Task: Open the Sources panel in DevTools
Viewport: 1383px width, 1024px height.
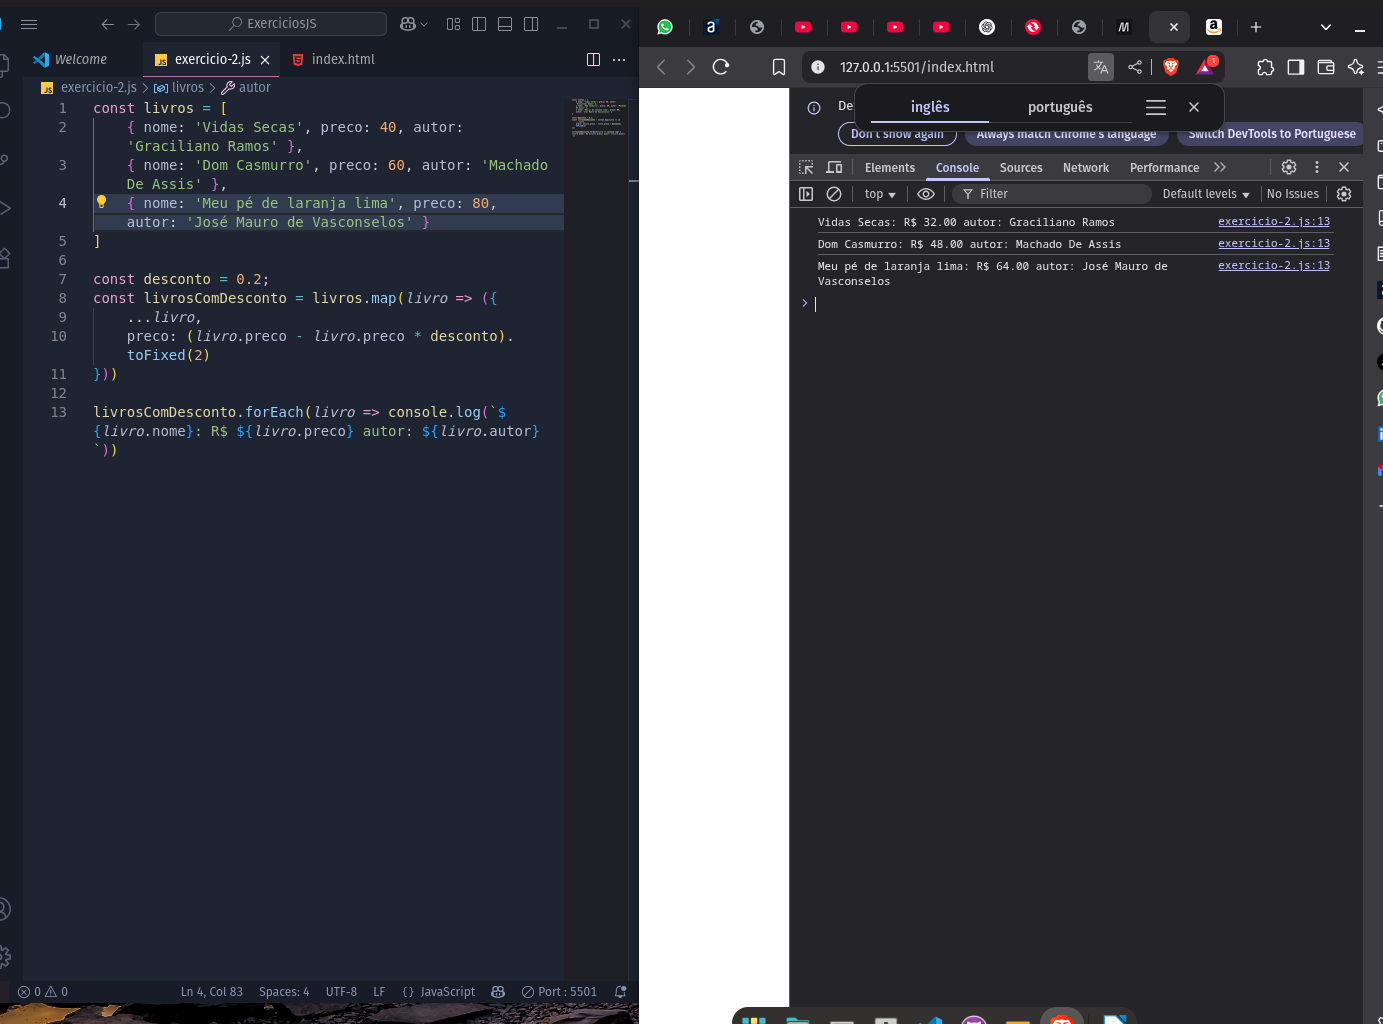Action: tap(1021, 168)
